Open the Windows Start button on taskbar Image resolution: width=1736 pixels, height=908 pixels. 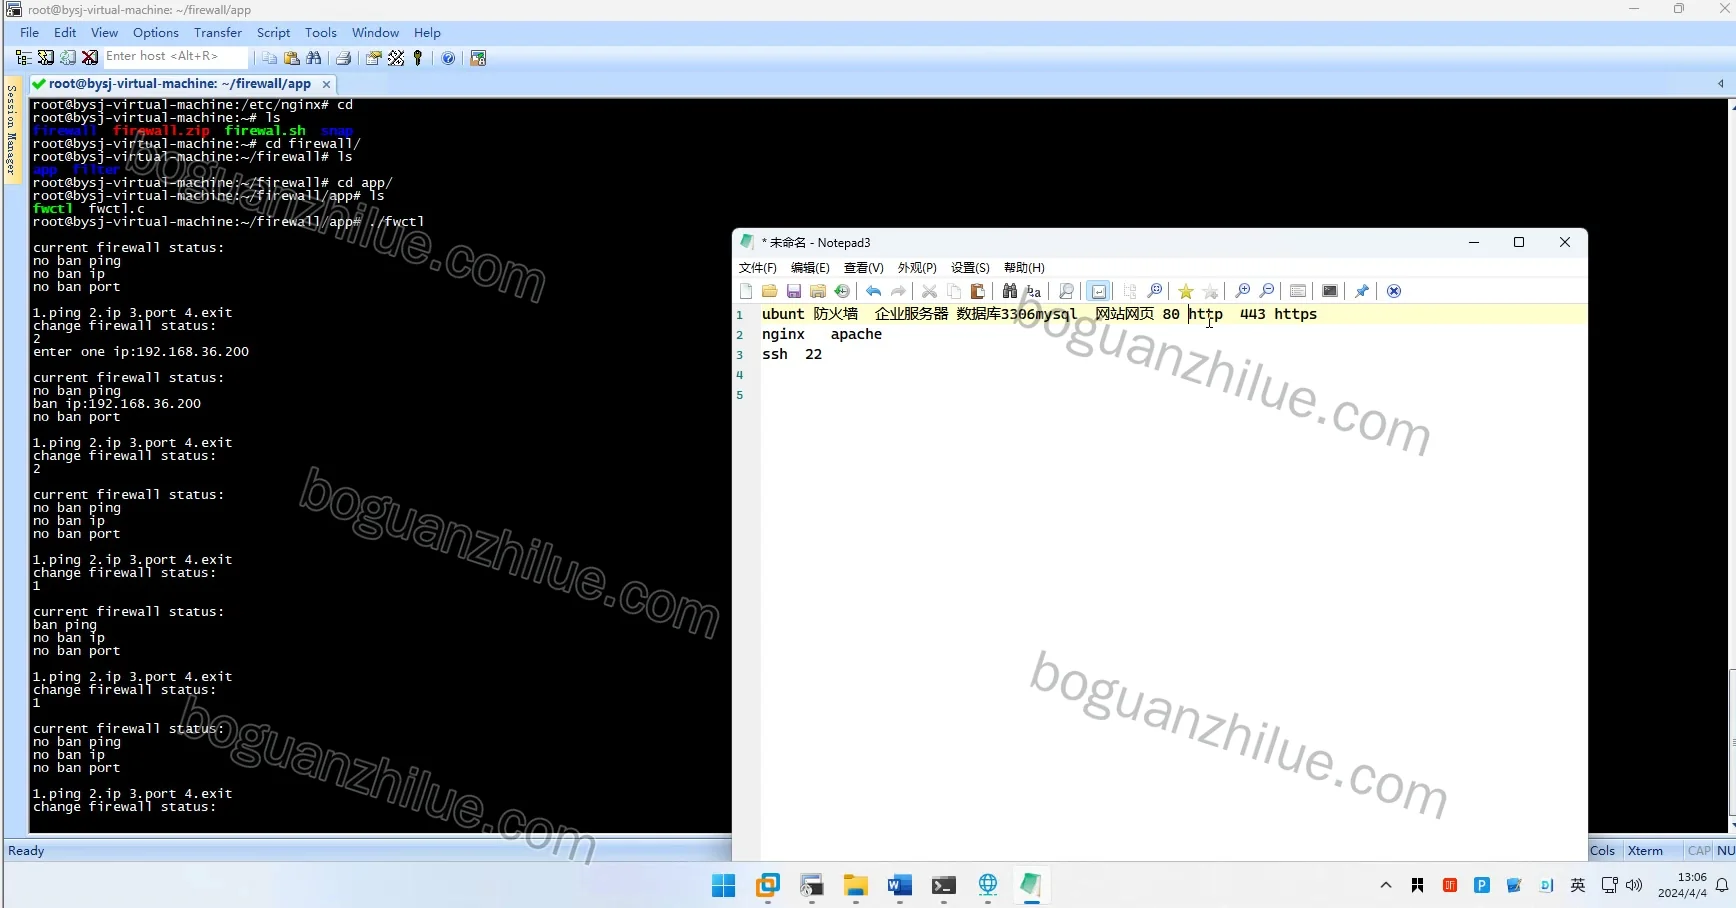(724, 885)
